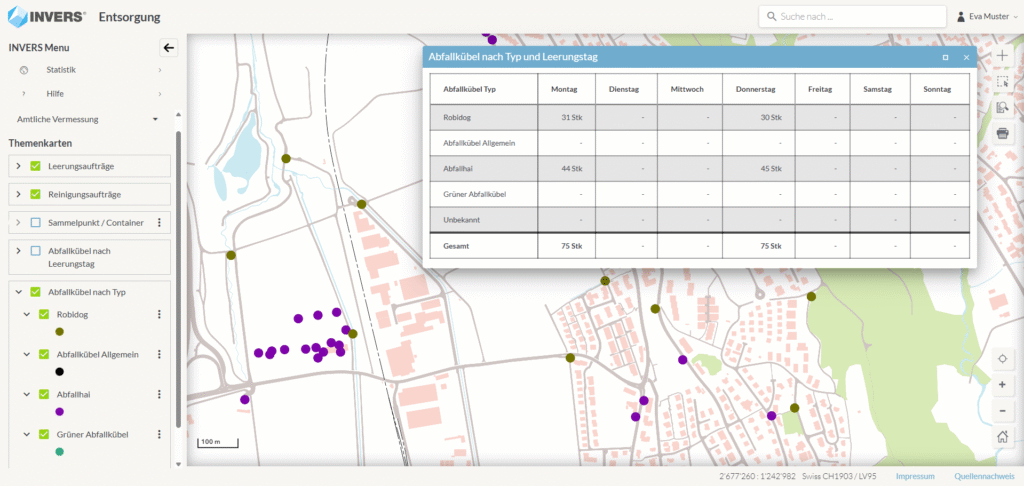Open the Impressum link
The width and height of the screenshot is (1024, 486).
[915, 476]
